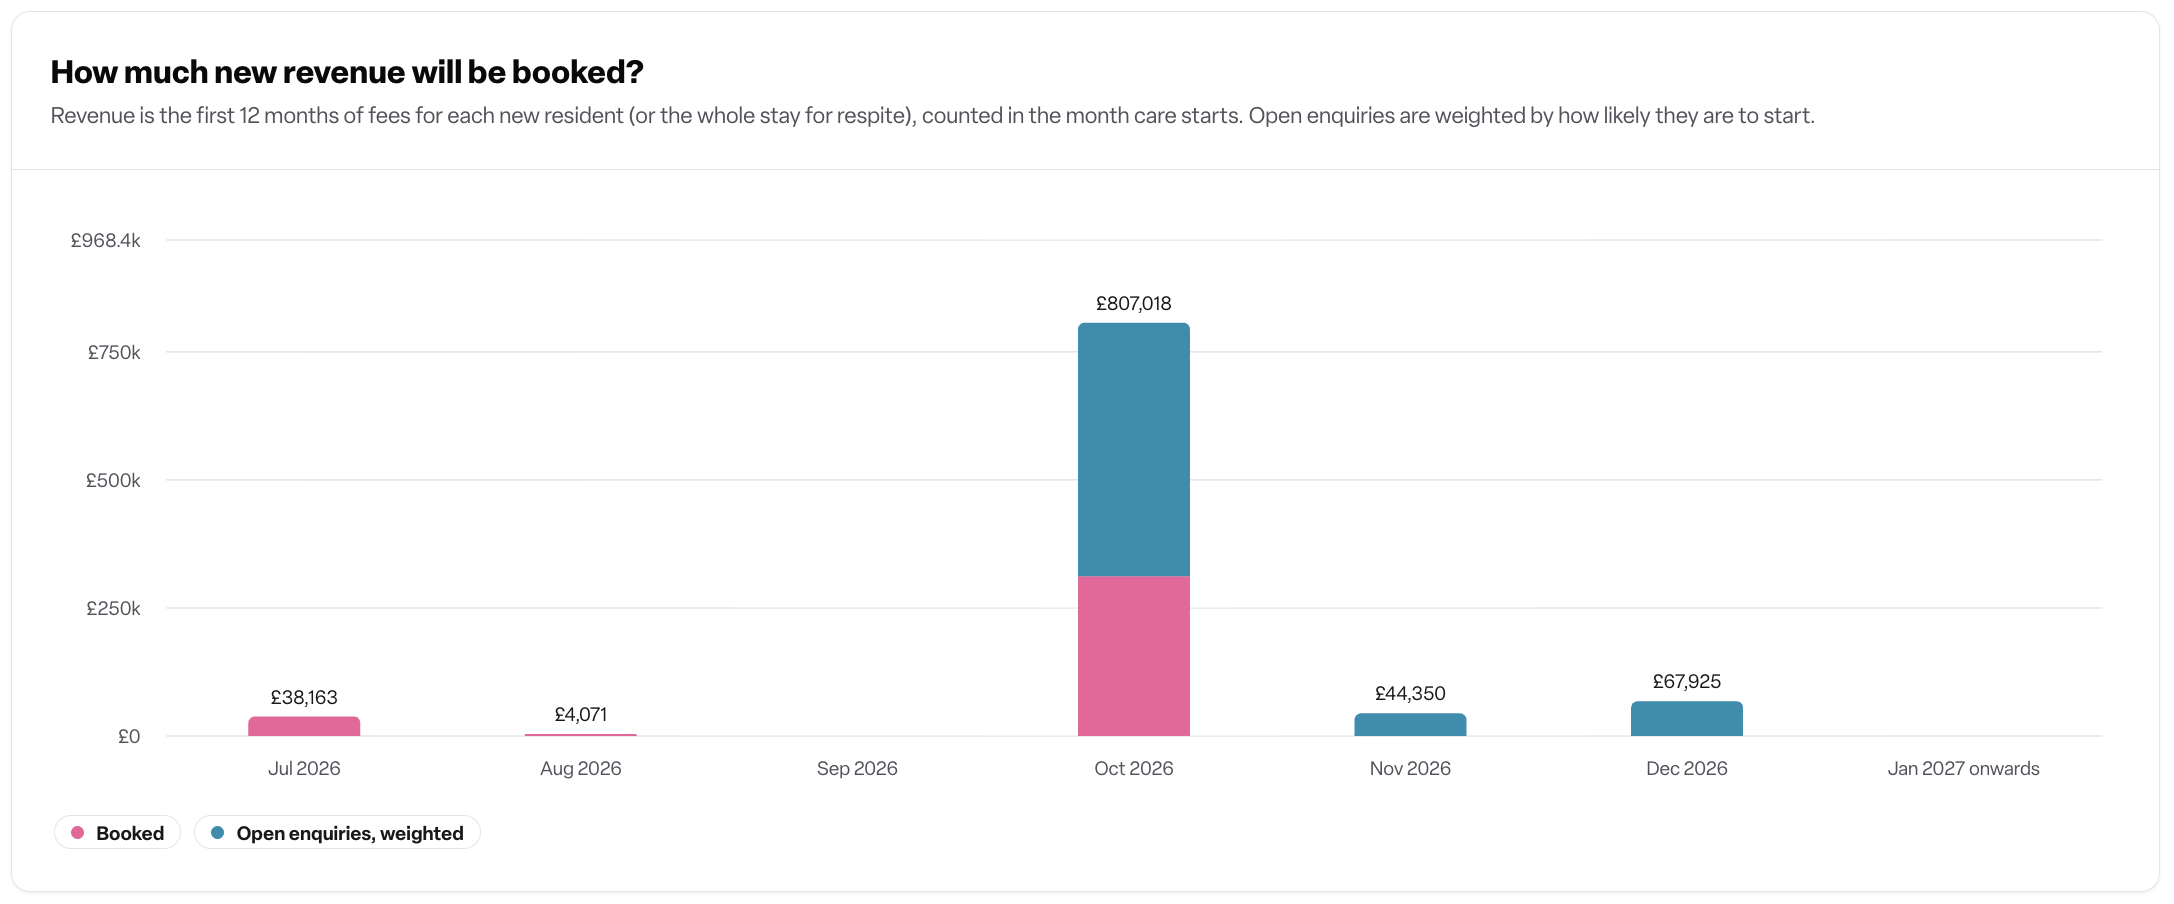Click the £500k y-axis label
The width and height of the screenshot is (2174, 904).
pyautogui.click(x=113, y=480)
